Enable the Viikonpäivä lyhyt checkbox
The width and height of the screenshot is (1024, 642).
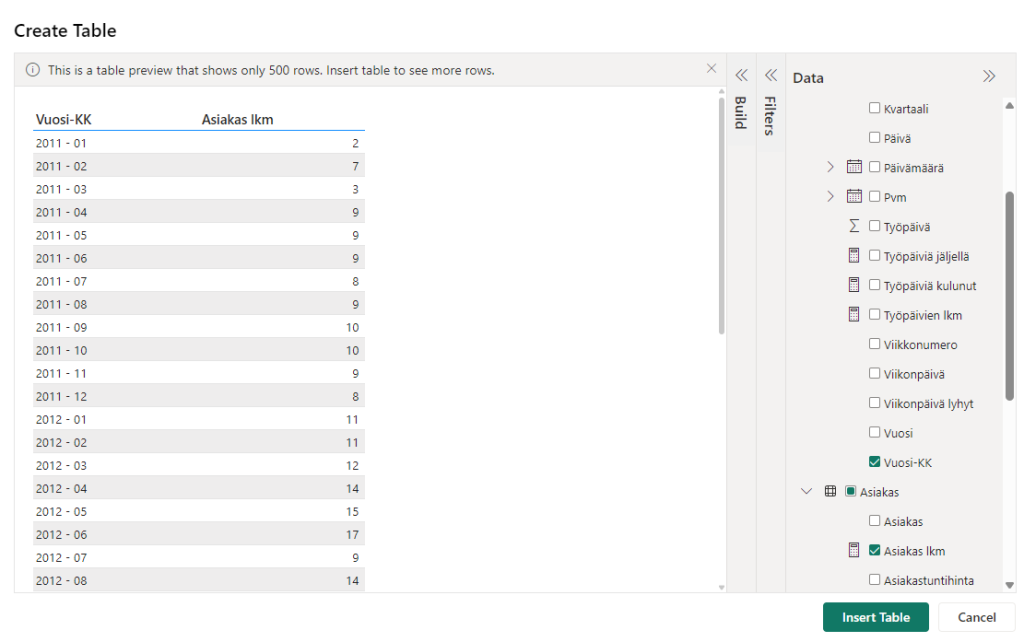click(874, 402)
